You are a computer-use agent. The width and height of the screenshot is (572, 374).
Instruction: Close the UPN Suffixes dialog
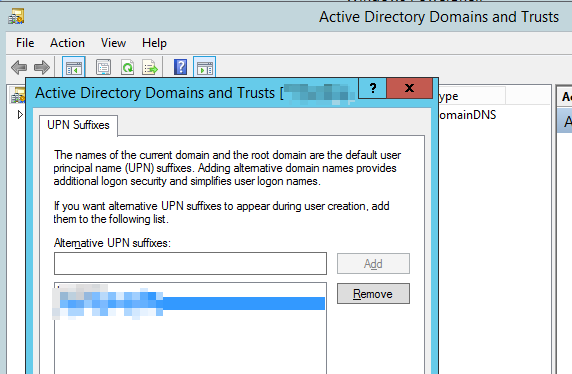click(x=410, y=88)
